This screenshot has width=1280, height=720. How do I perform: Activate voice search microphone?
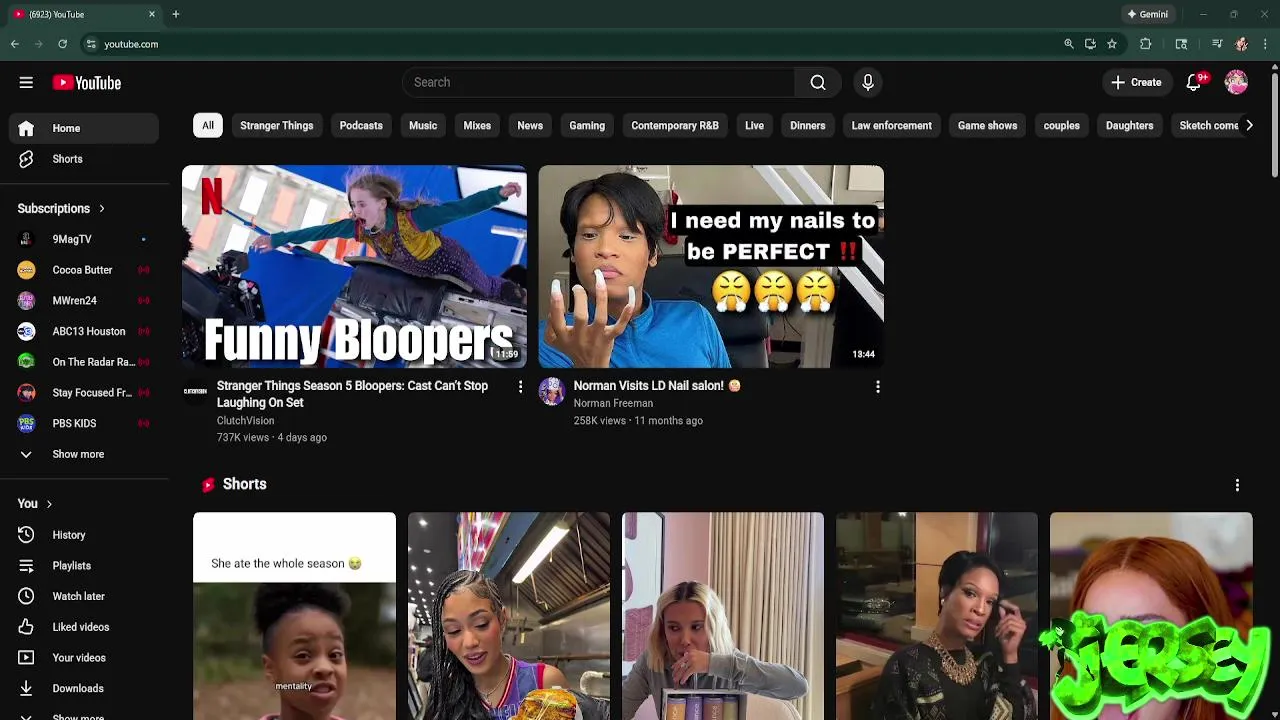pos(868,82)
